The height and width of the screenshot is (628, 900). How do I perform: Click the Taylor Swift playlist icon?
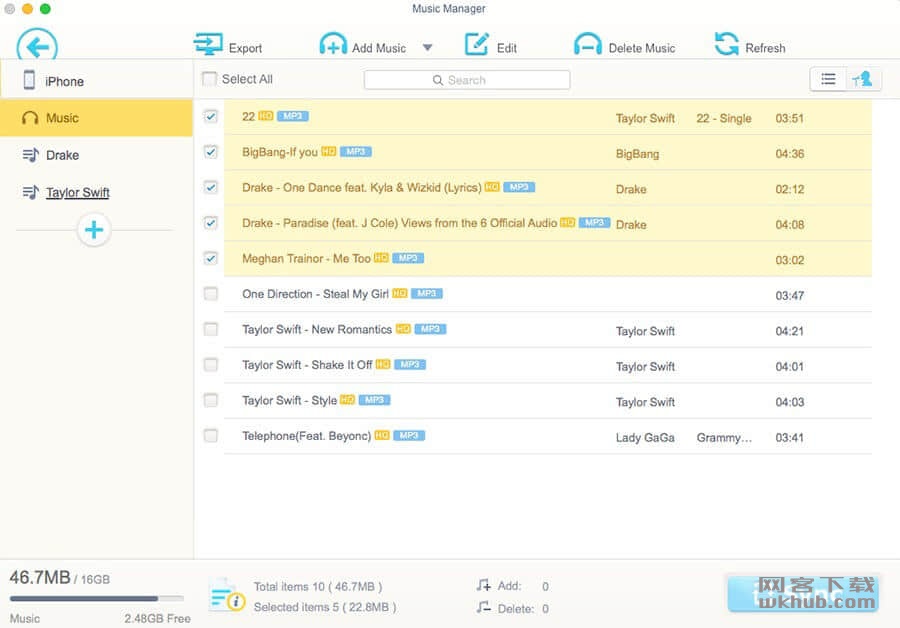click(31, 192)
